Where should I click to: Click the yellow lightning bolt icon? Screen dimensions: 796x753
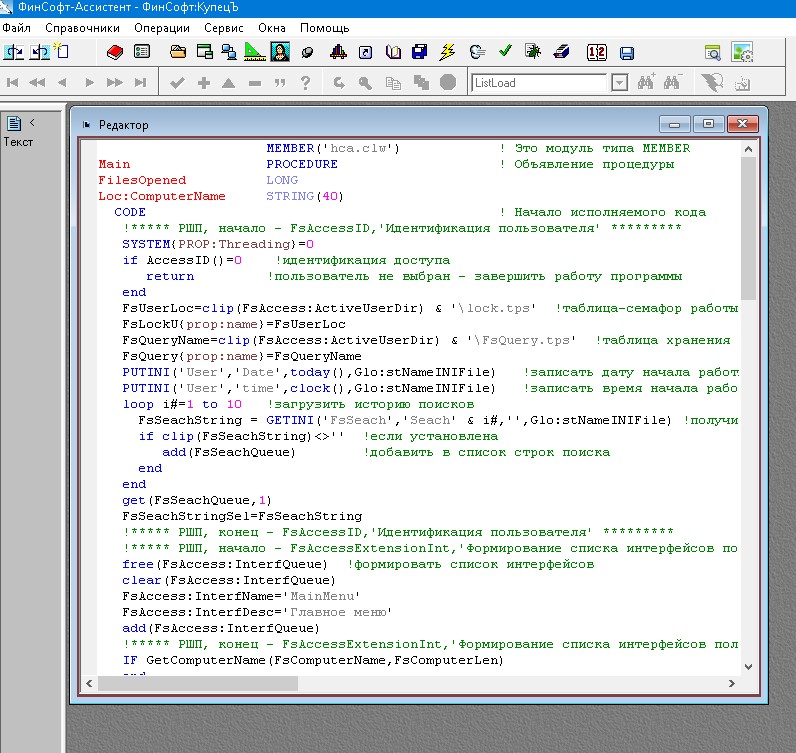pos(447,52)
